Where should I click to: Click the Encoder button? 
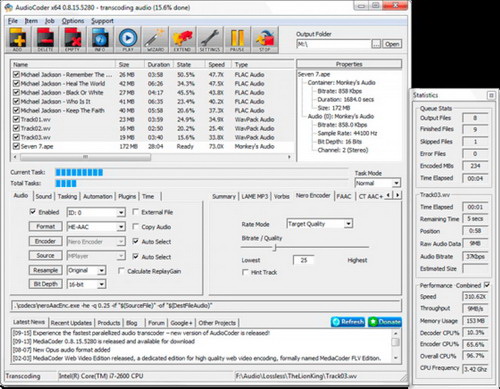pos(45,241)
